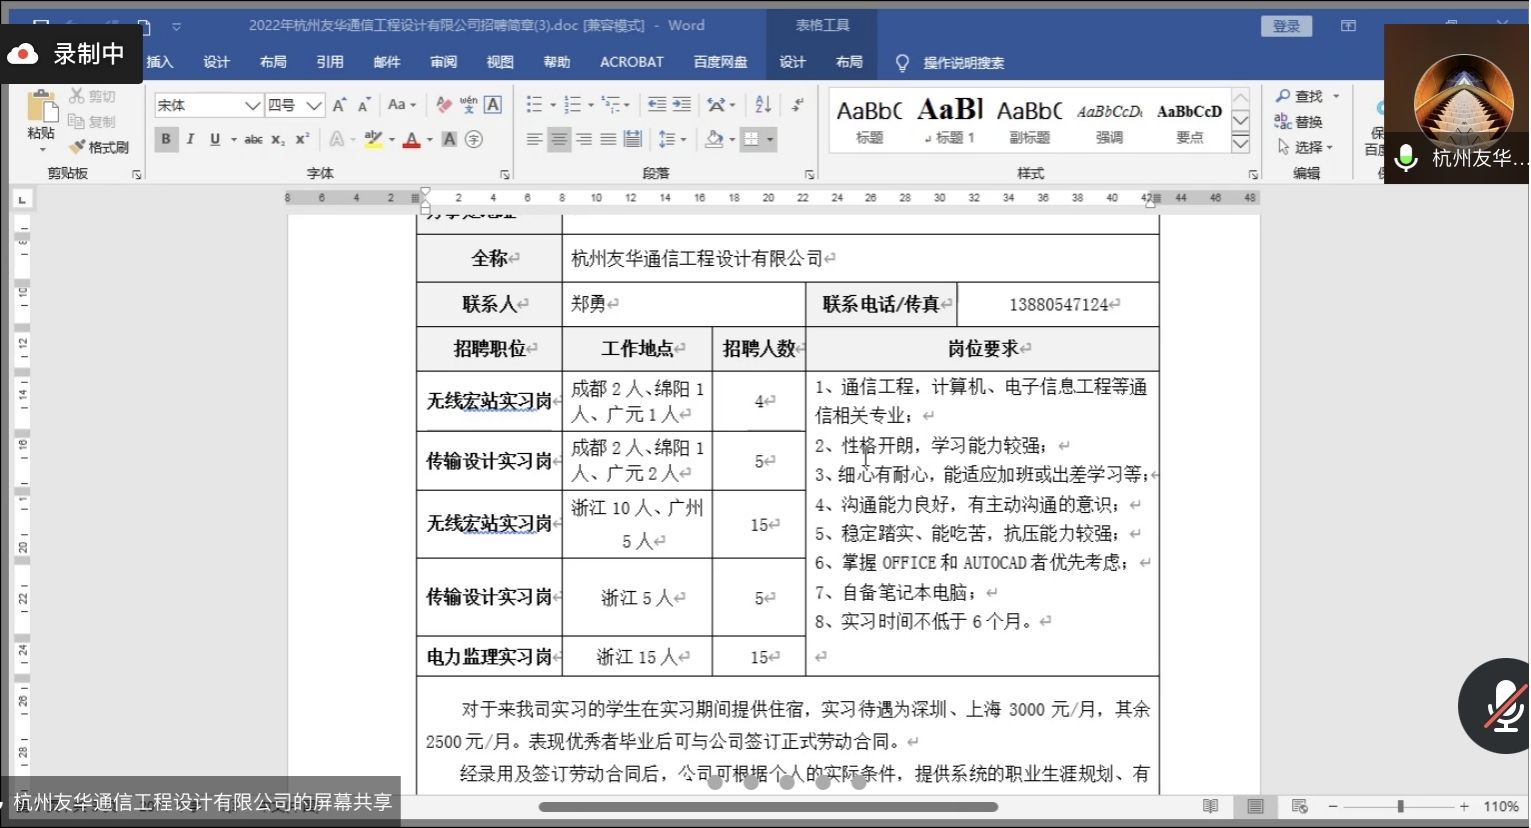The width and height of the screenshot is (1531, 828).
Task: Sort table with the A-Z sort icon
Action: coord(763,105)
